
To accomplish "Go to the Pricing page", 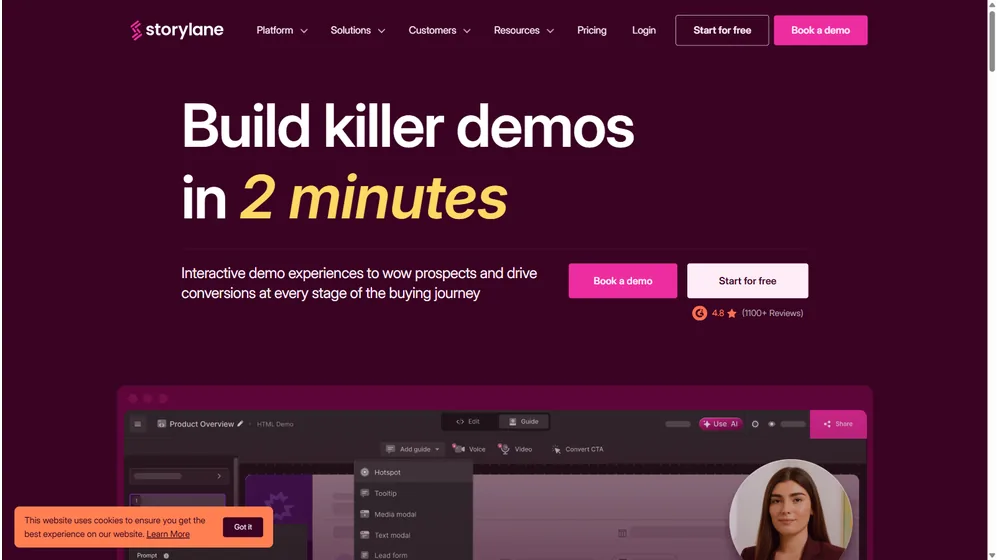I will coord(592,30).
